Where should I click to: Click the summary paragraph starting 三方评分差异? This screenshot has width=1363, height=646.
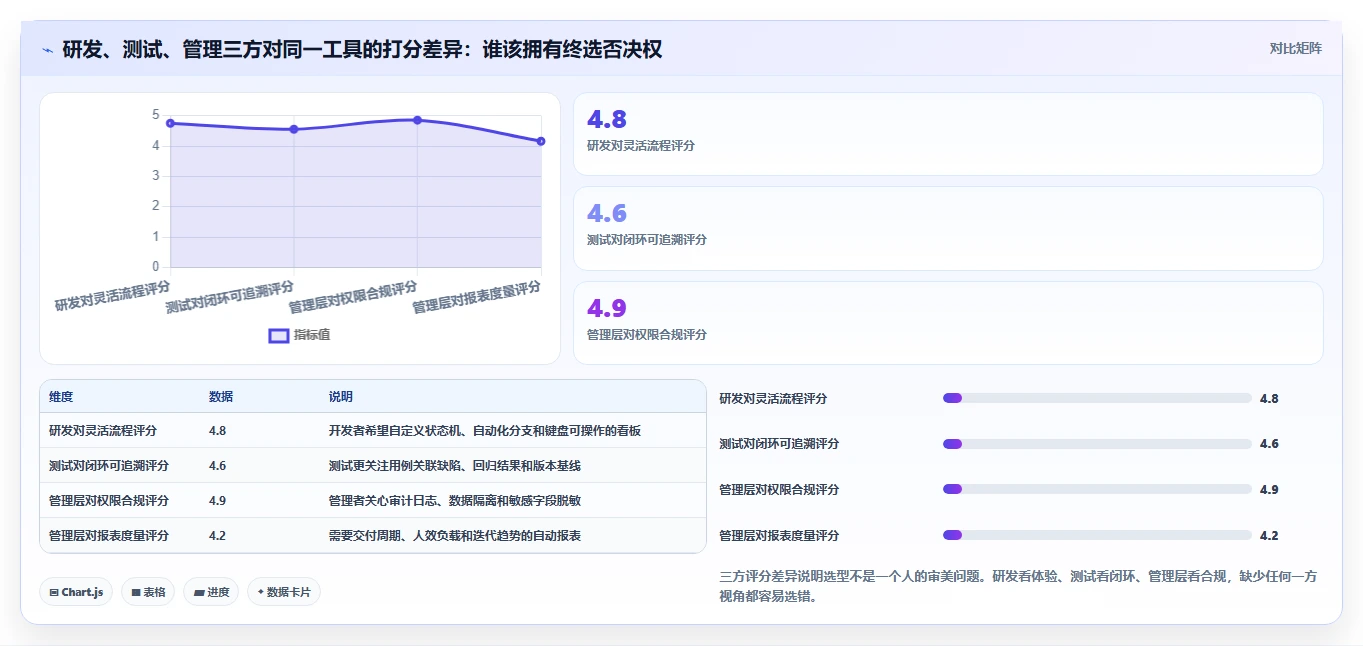point(1017,587)
